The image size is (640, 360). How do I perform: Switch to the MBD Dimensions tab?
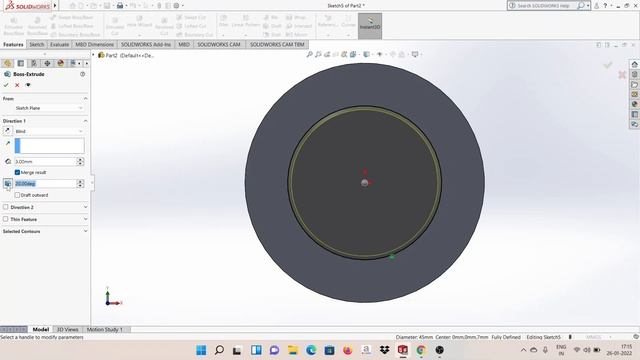click(x=95, y=44)
